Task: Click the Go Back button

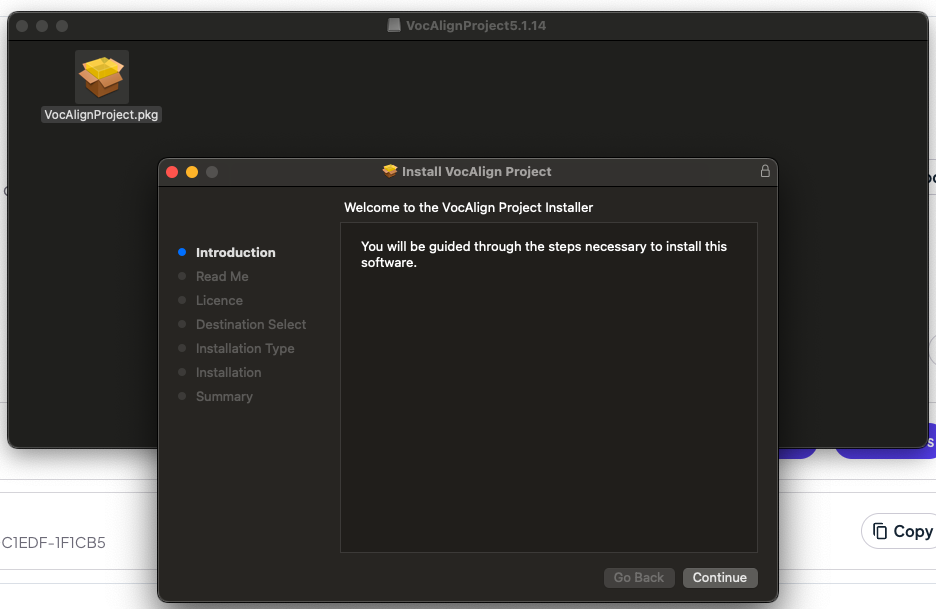Action: (x=638, y=578)
